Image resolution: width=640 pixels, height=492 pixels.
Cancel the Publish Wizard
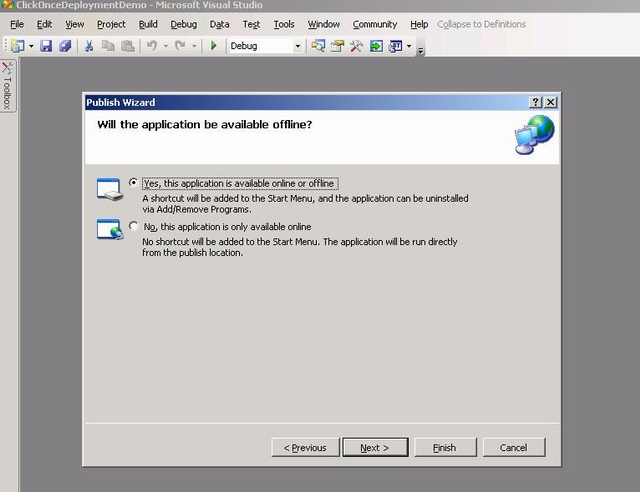point(513,447)
